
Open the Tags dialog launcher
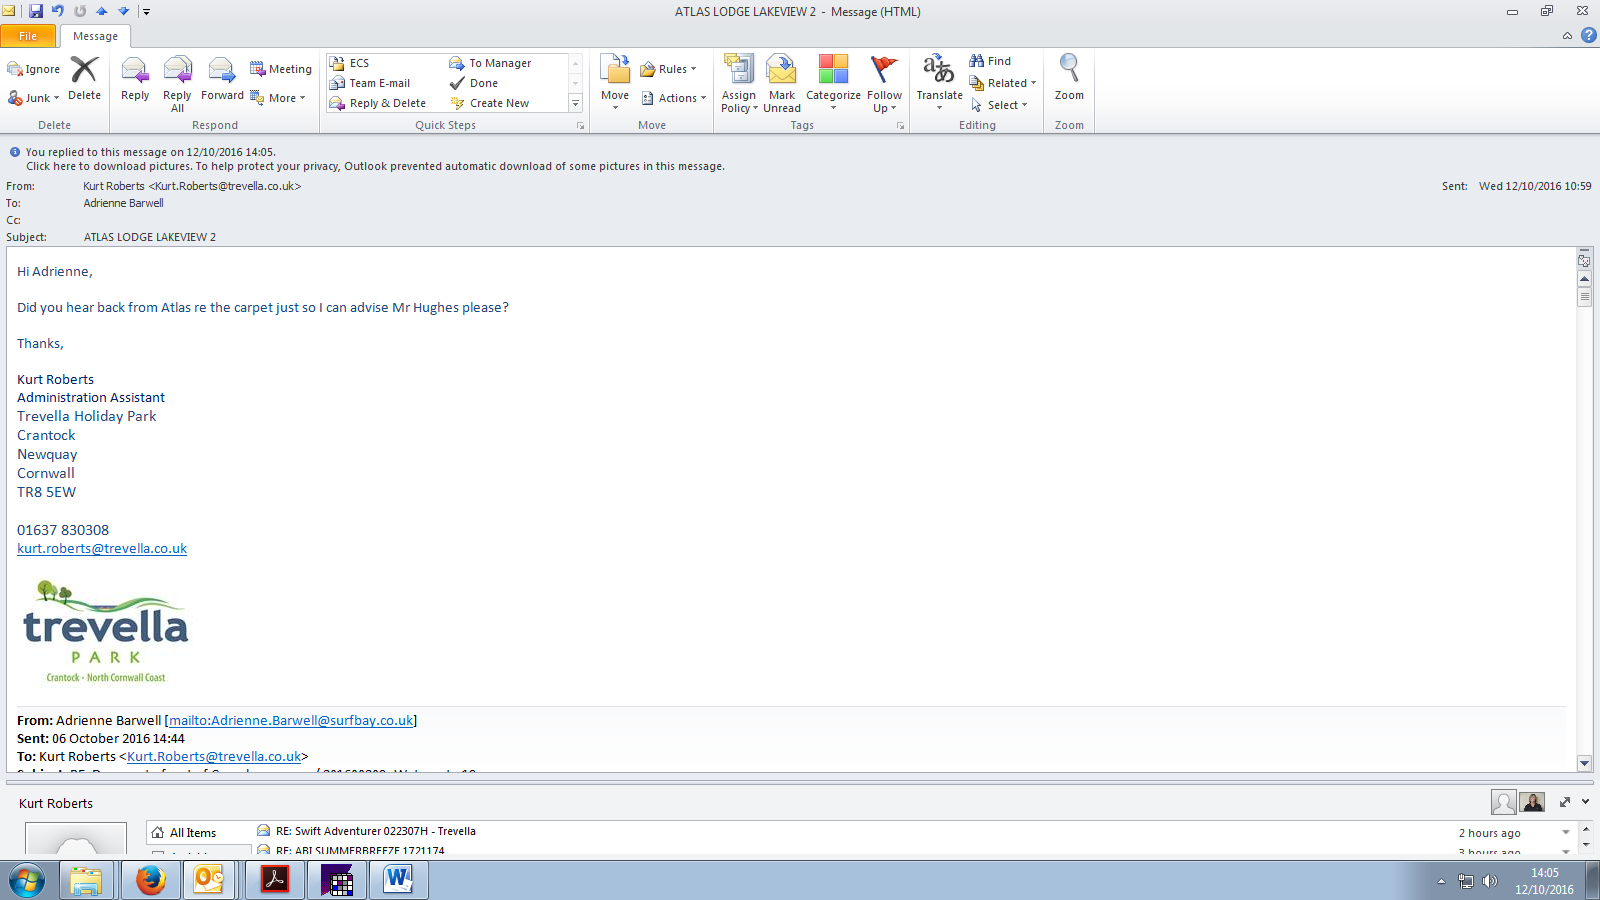pos(900,126)
